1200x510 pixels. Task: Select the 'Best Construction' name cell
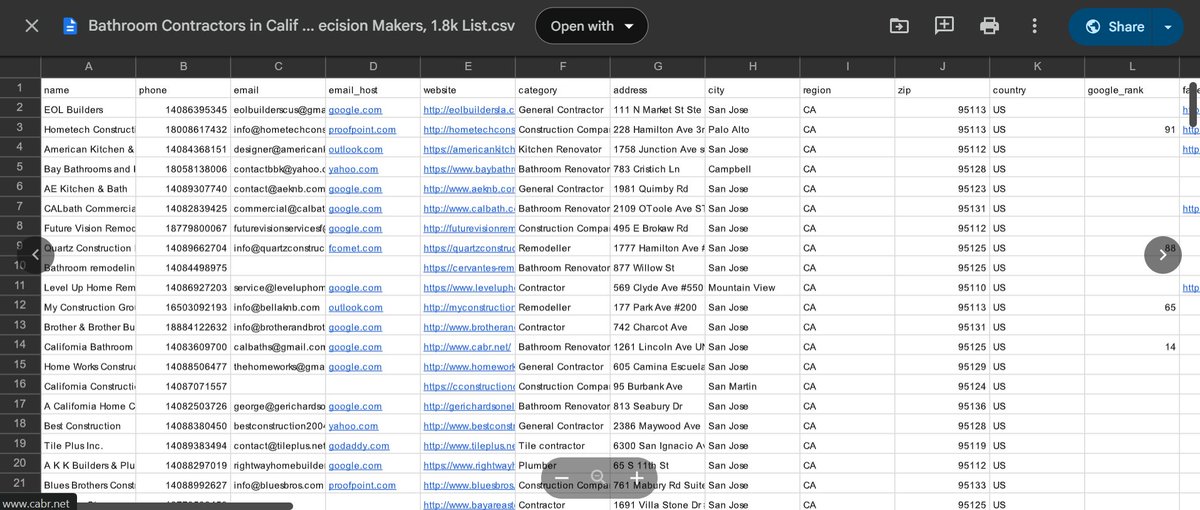(x=88, y=426)
